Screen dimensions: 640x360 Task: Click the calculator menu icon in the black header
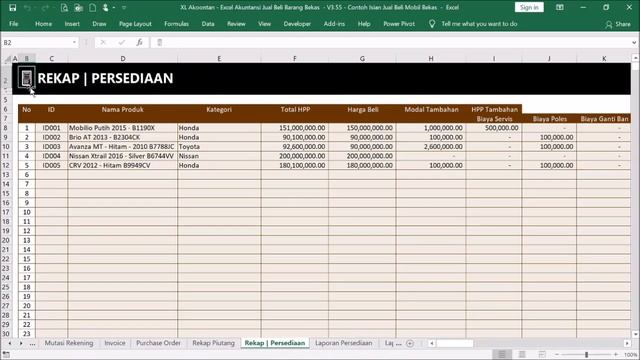coord(27,78)
